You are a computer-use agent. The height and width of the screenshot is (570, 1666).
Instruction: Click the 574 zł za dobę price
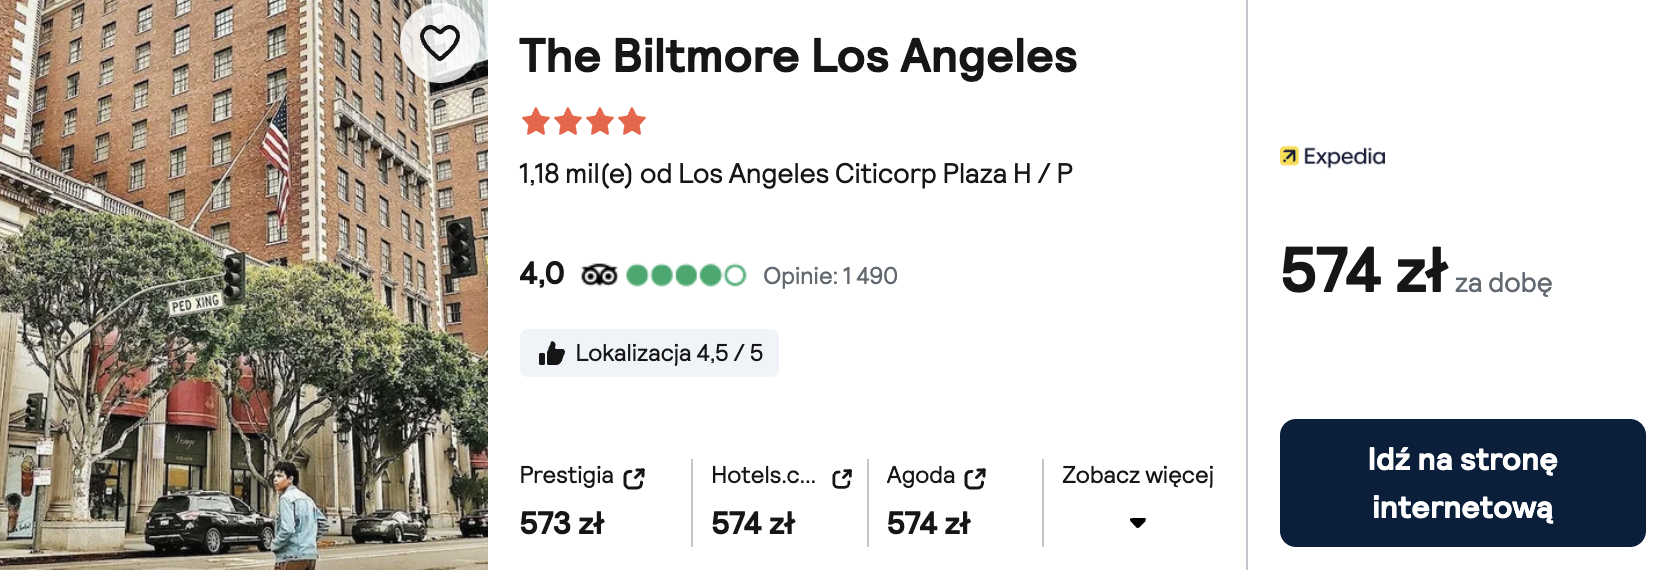coord(1416,271)
